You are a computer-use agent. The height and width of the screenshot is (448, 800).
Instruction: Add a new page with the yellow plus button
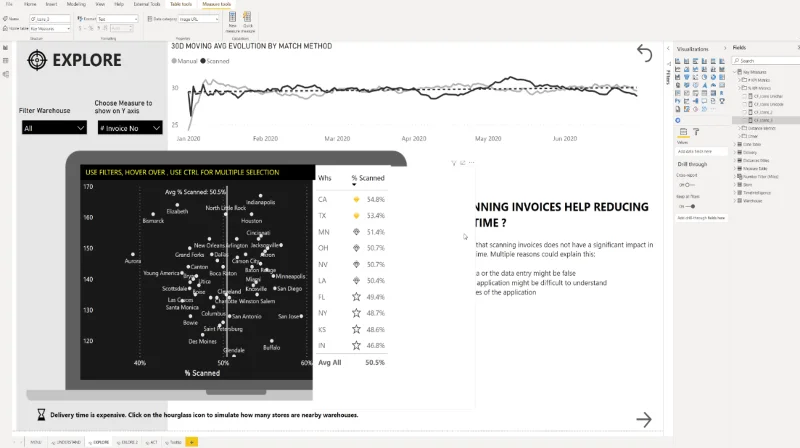[x=191, y=442]
